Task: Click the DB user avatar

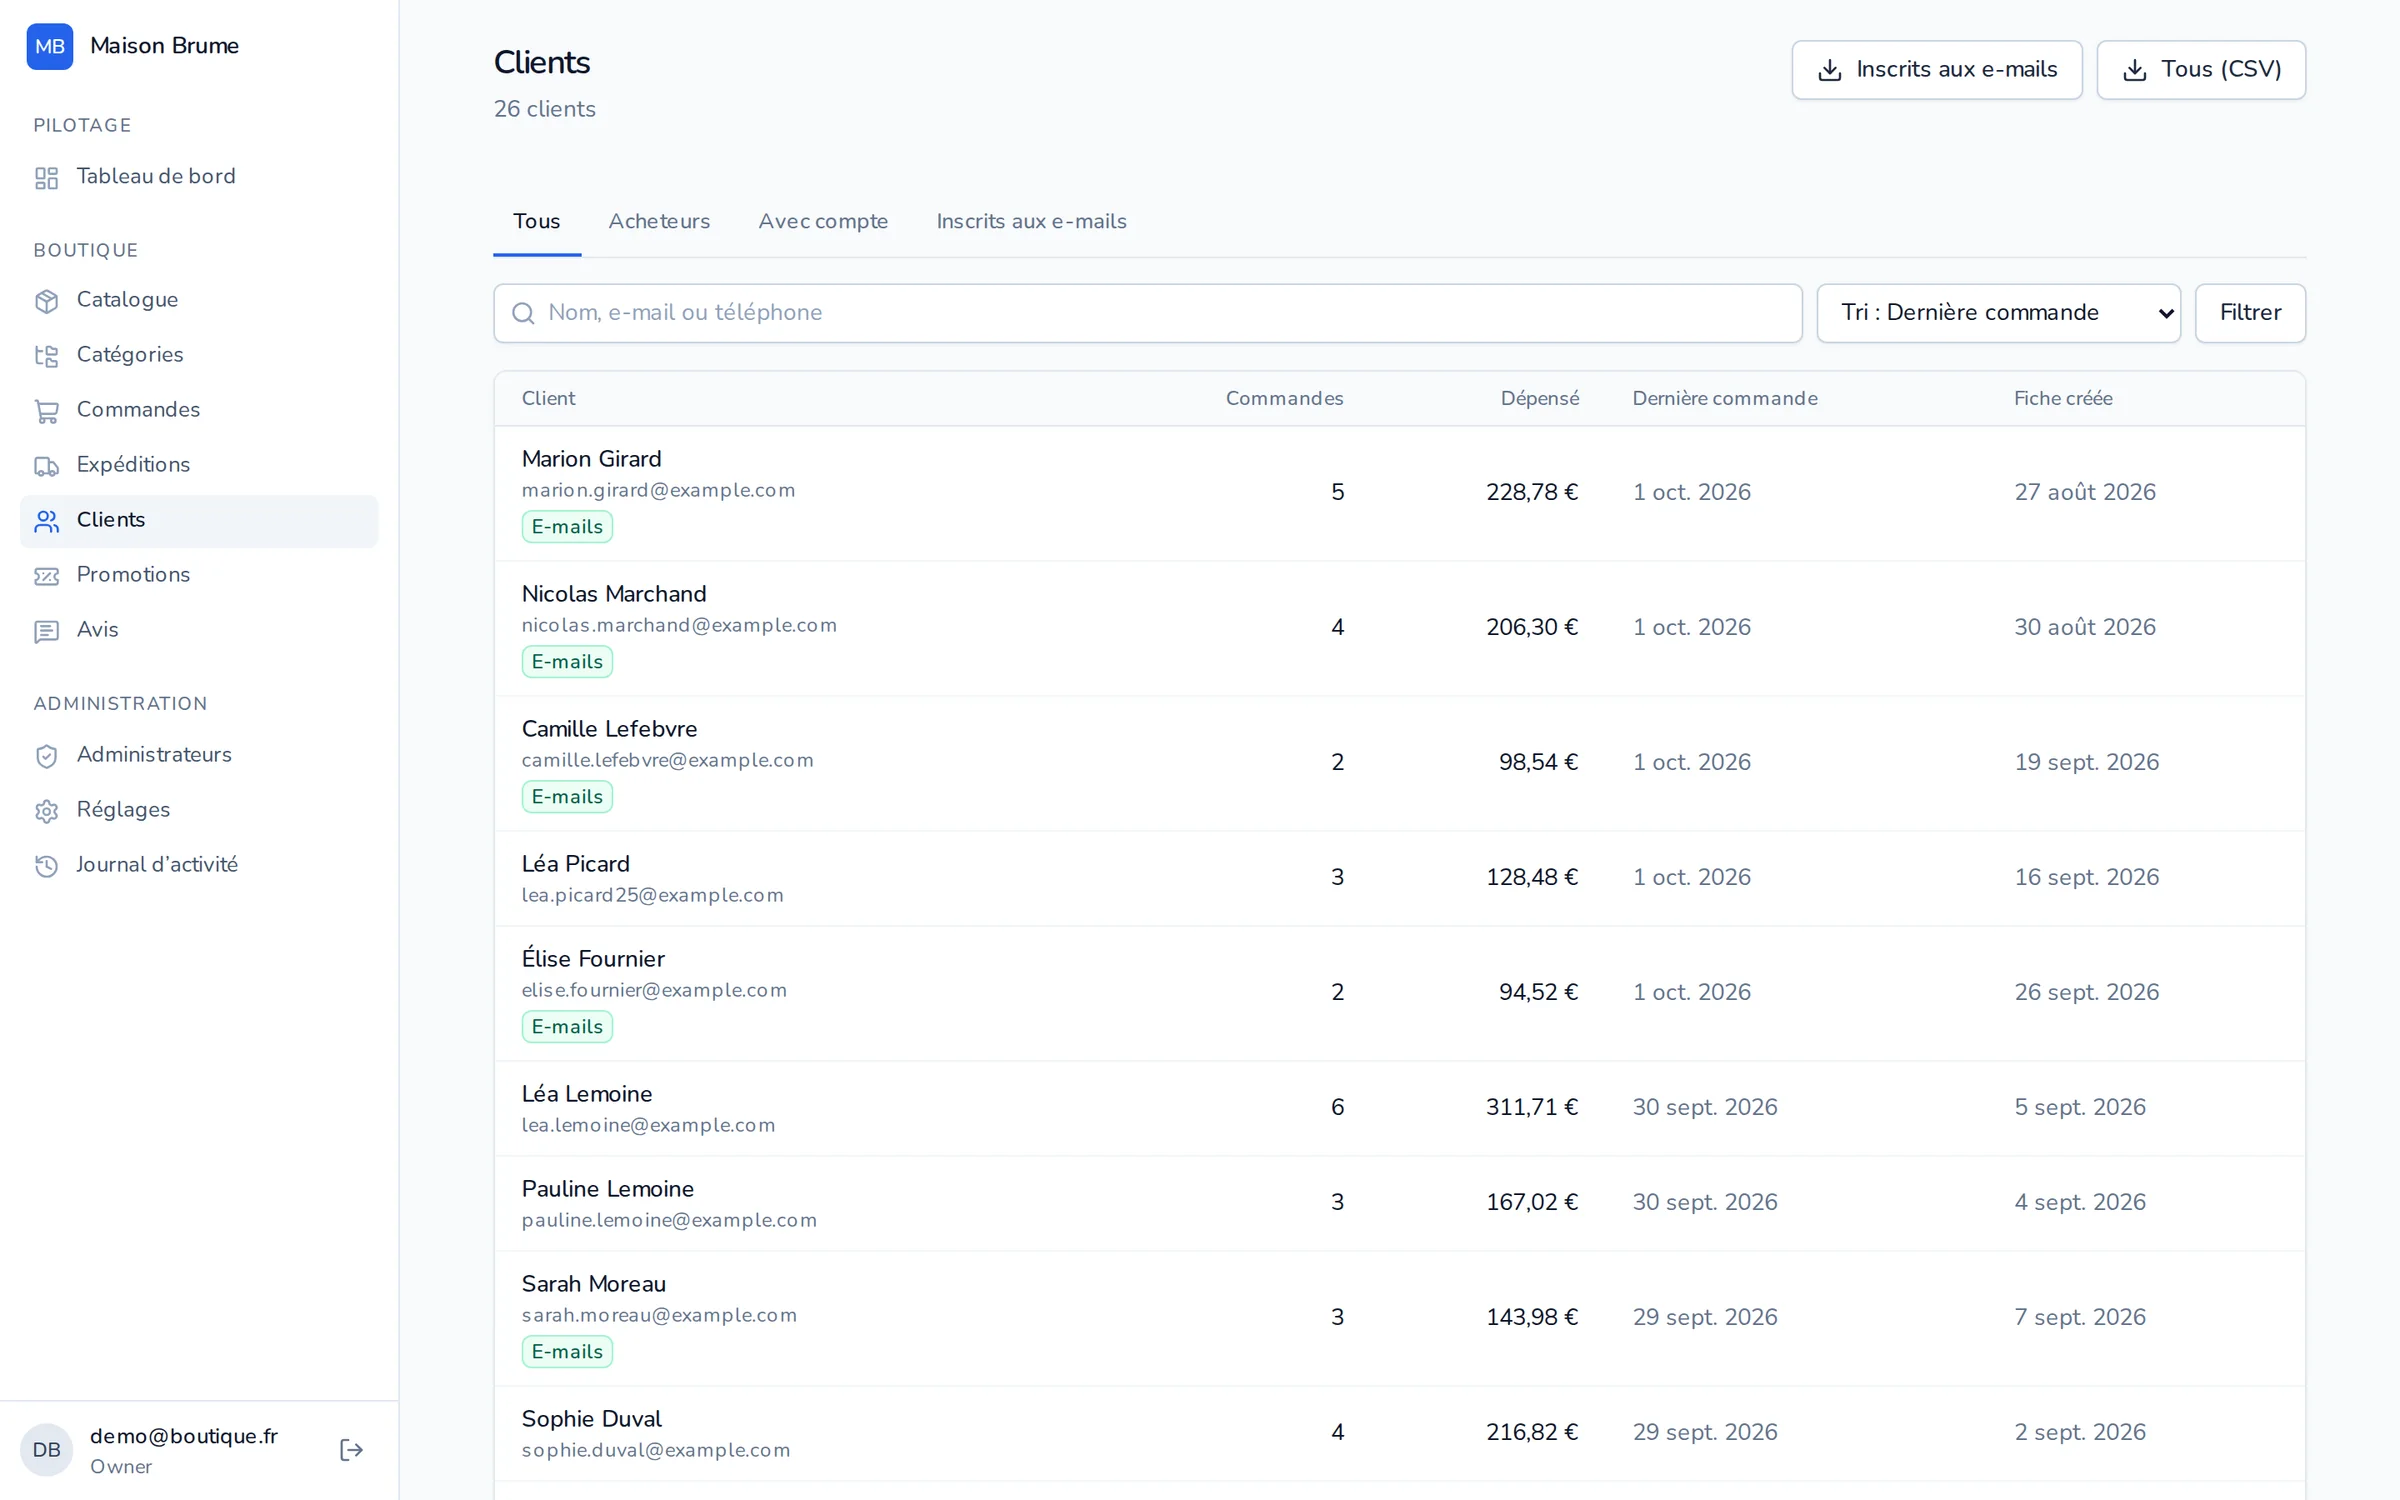Action: 46,1450
